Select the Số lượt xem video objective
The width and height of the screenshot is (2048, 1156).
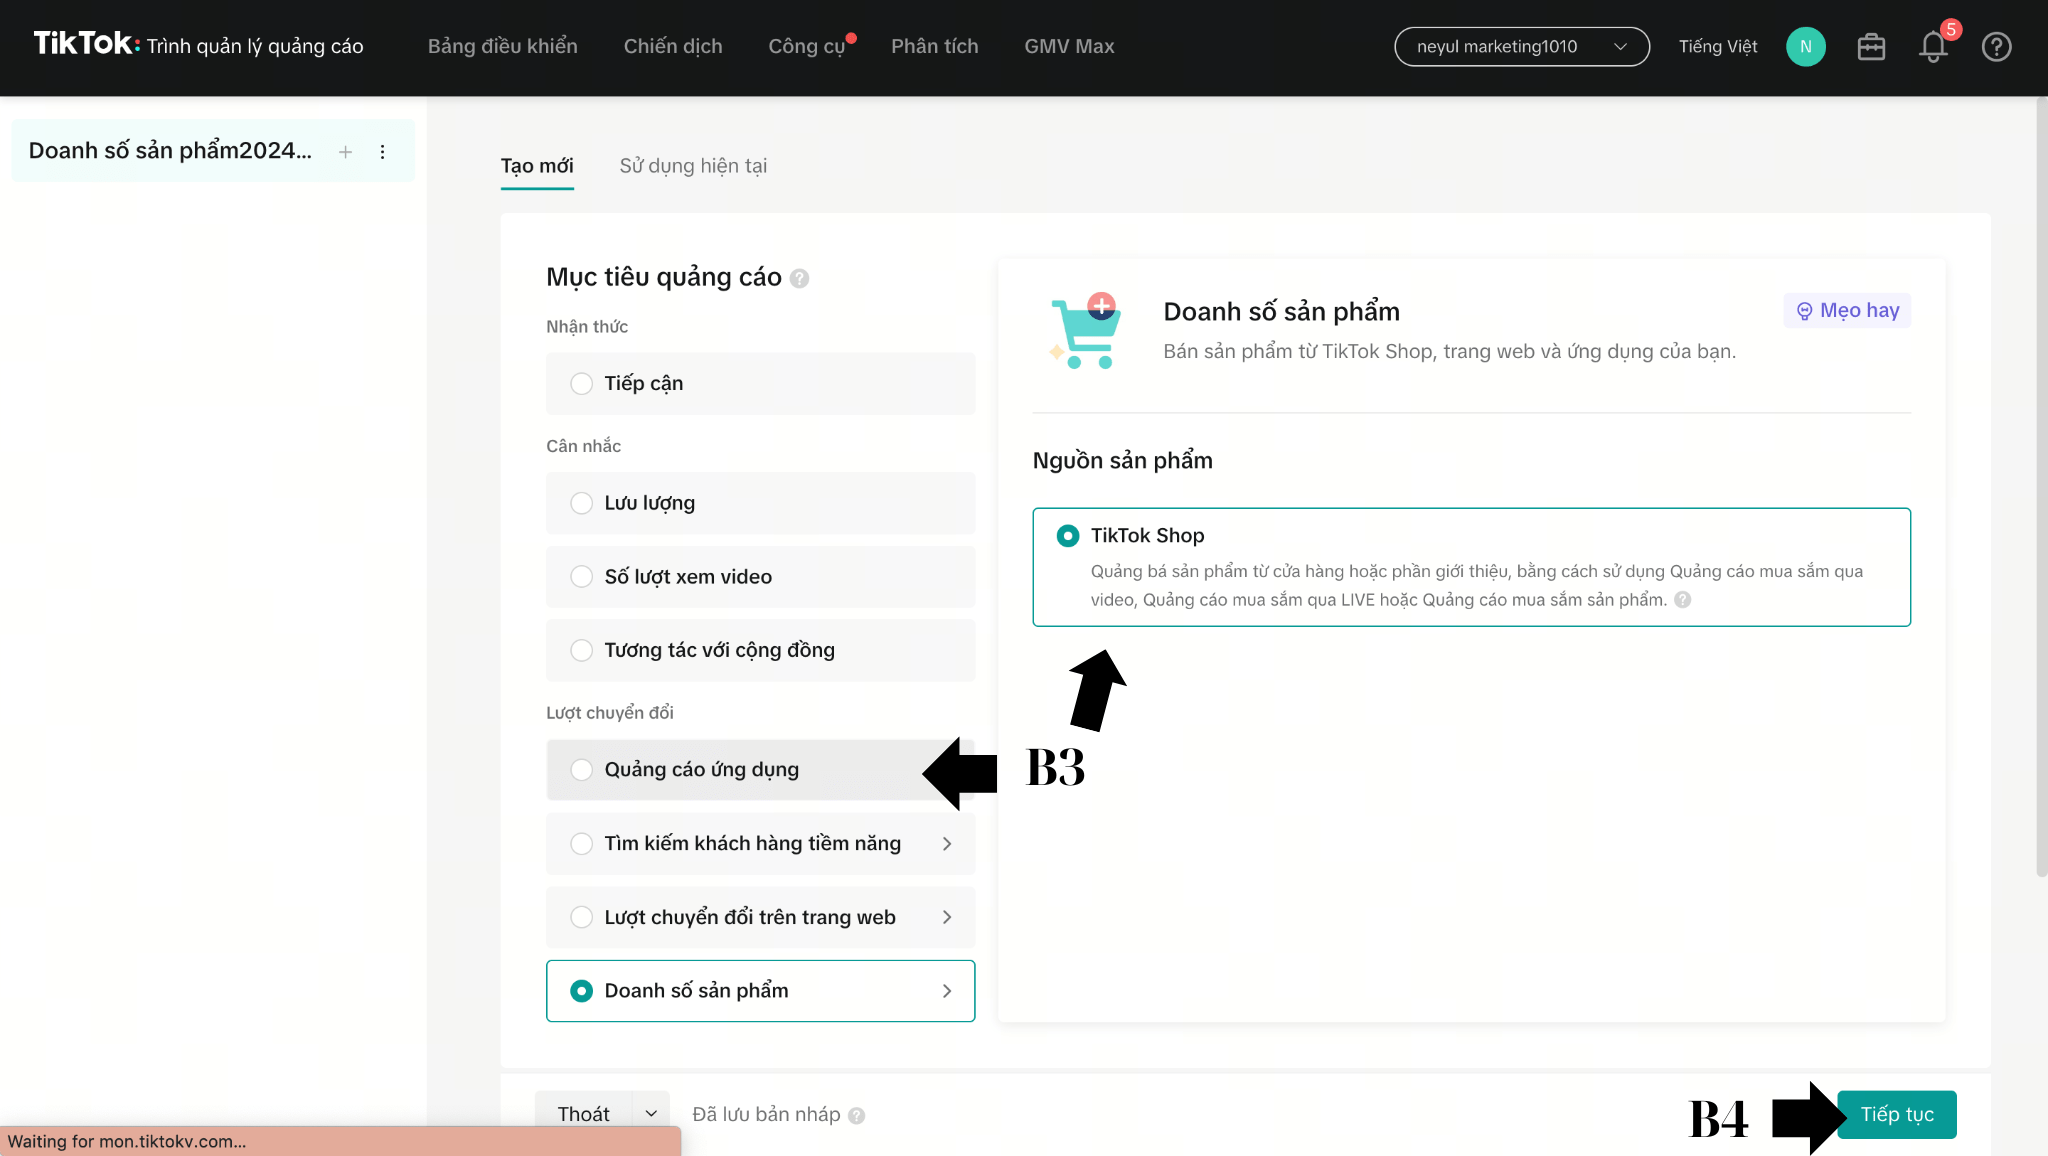click(x=760, y=577)
